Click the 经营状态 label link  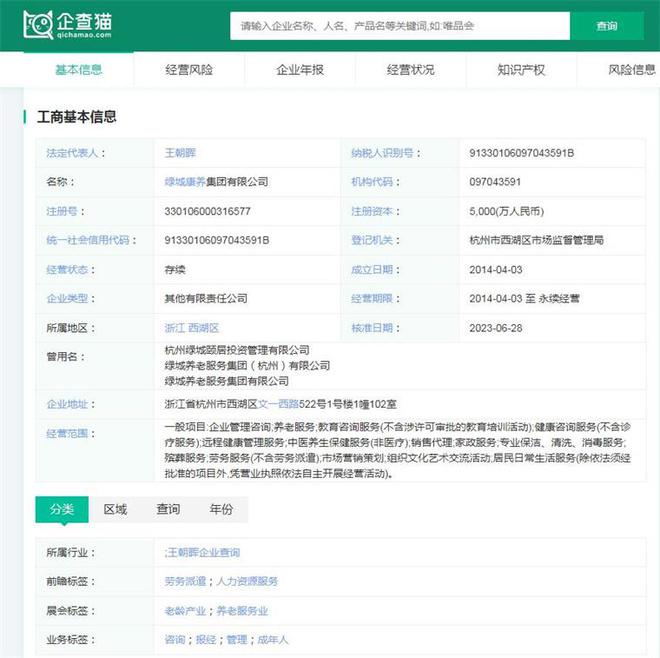click(67, 269)
